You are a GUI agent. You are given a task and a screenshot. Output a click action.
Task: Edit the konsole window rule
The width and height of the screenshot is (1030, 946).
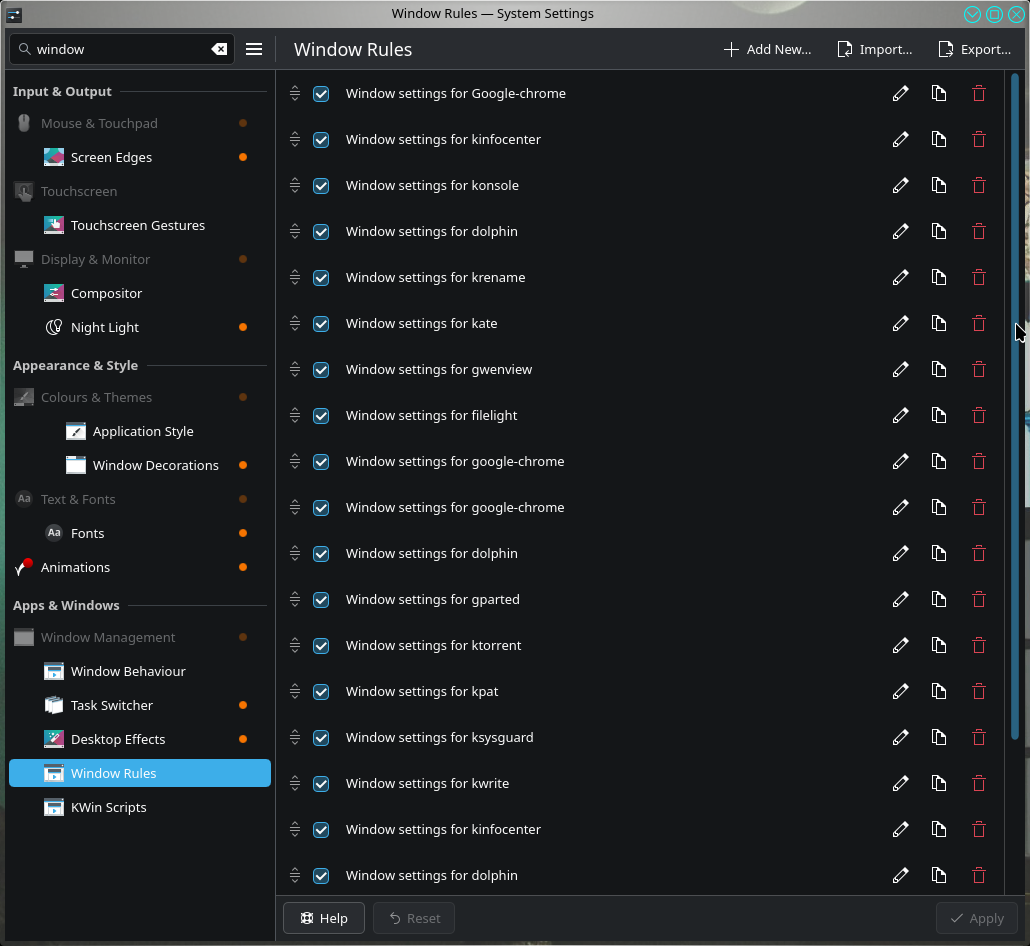(x=900, y=185)
